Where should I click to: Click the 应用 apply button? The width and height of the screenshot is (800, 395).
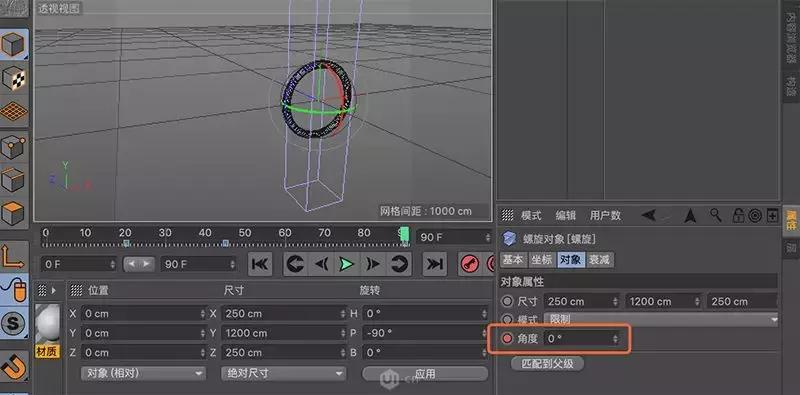(x=425, y=374)
